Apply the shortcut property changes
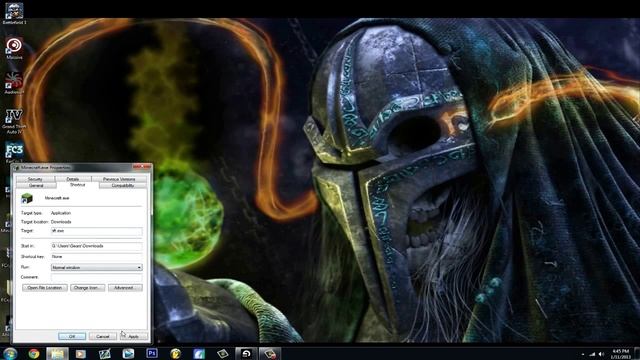This screenshot has height=360, width=640. click(133, 336)
